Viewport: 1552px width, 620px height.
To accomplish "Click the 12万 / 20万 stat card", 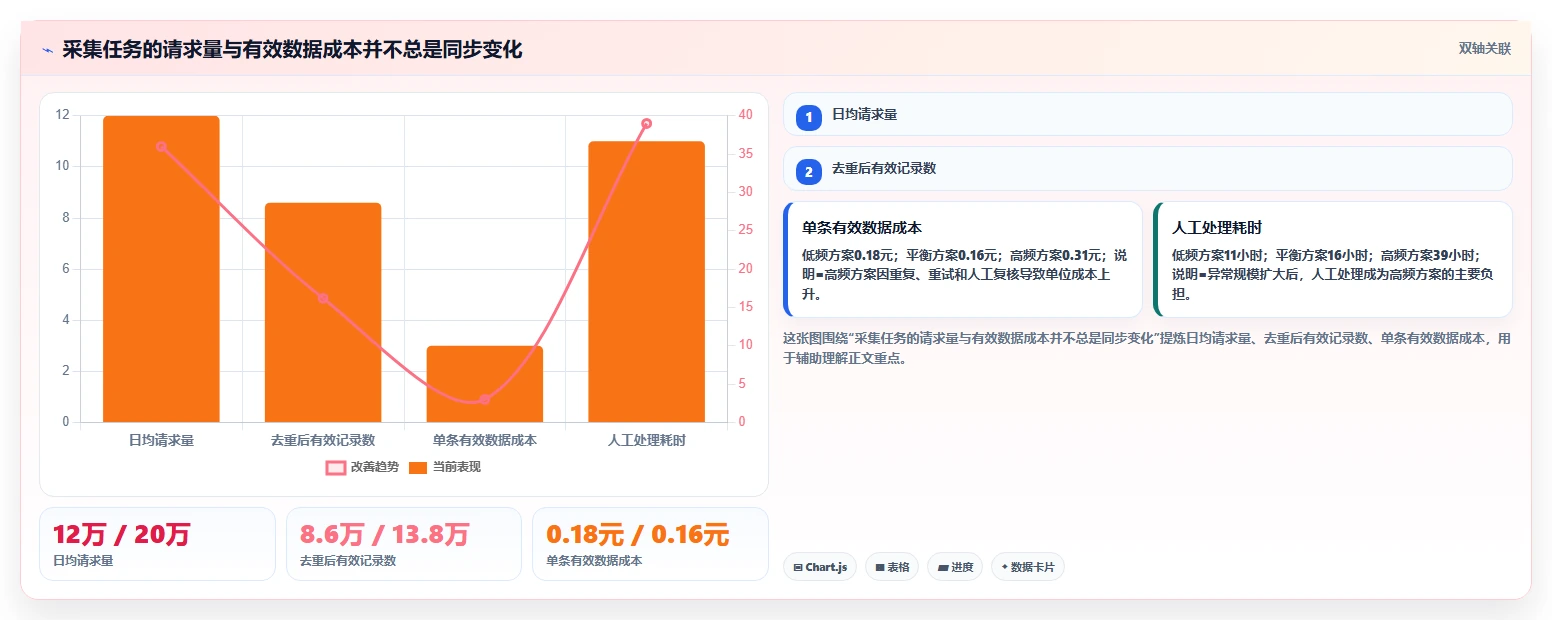I will (157, 544).
